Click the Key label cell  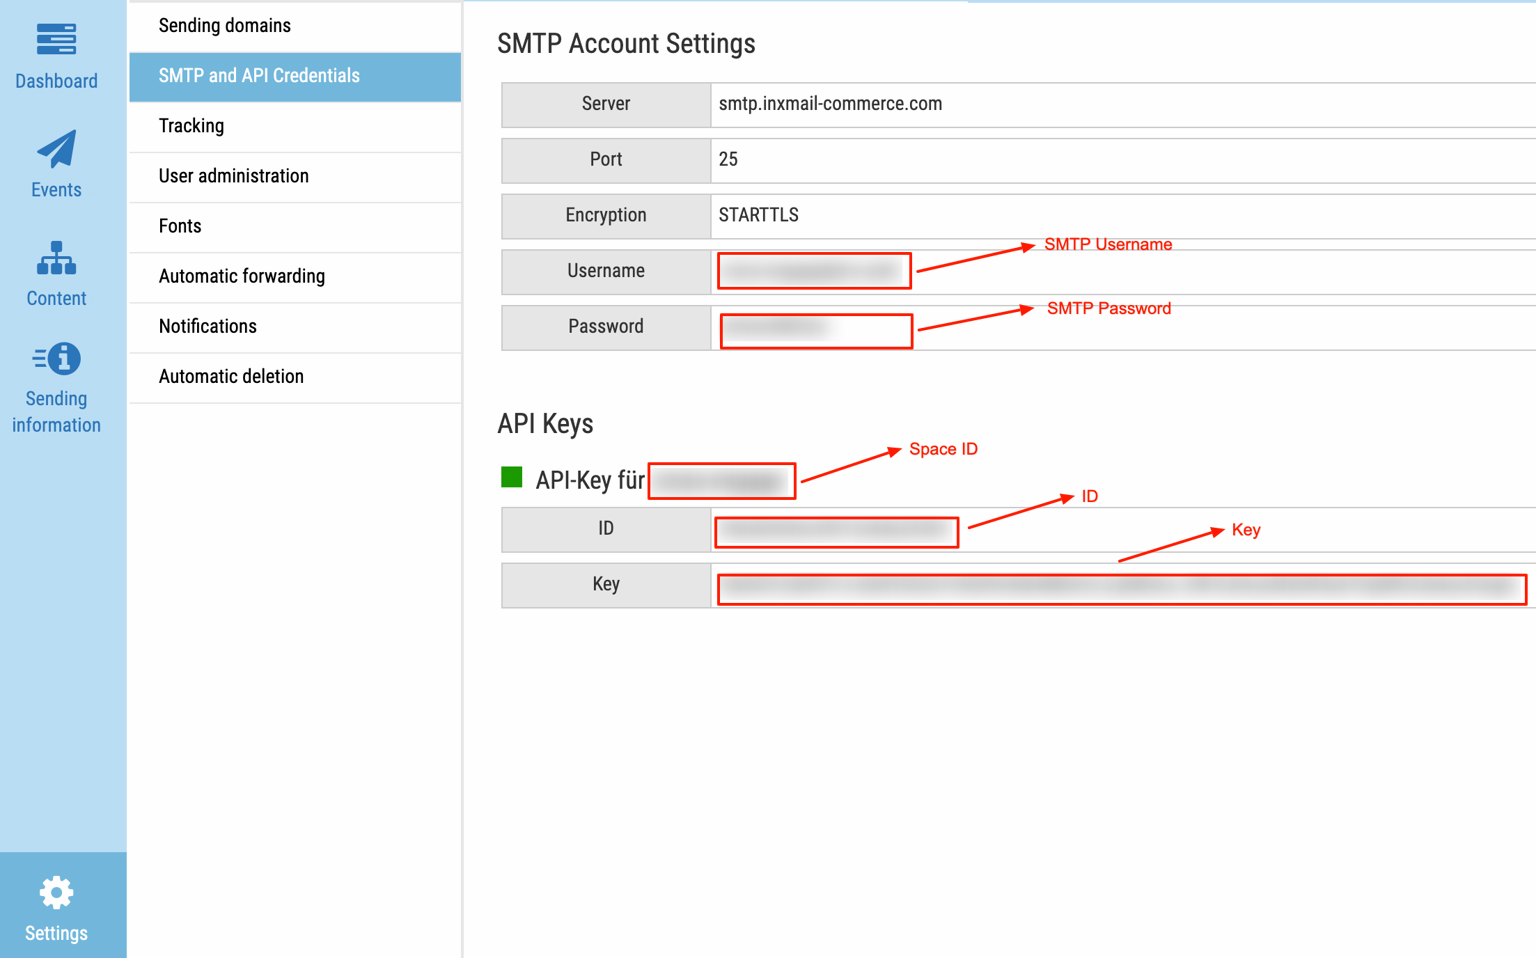pyautogui.click(x=606, y=585)
